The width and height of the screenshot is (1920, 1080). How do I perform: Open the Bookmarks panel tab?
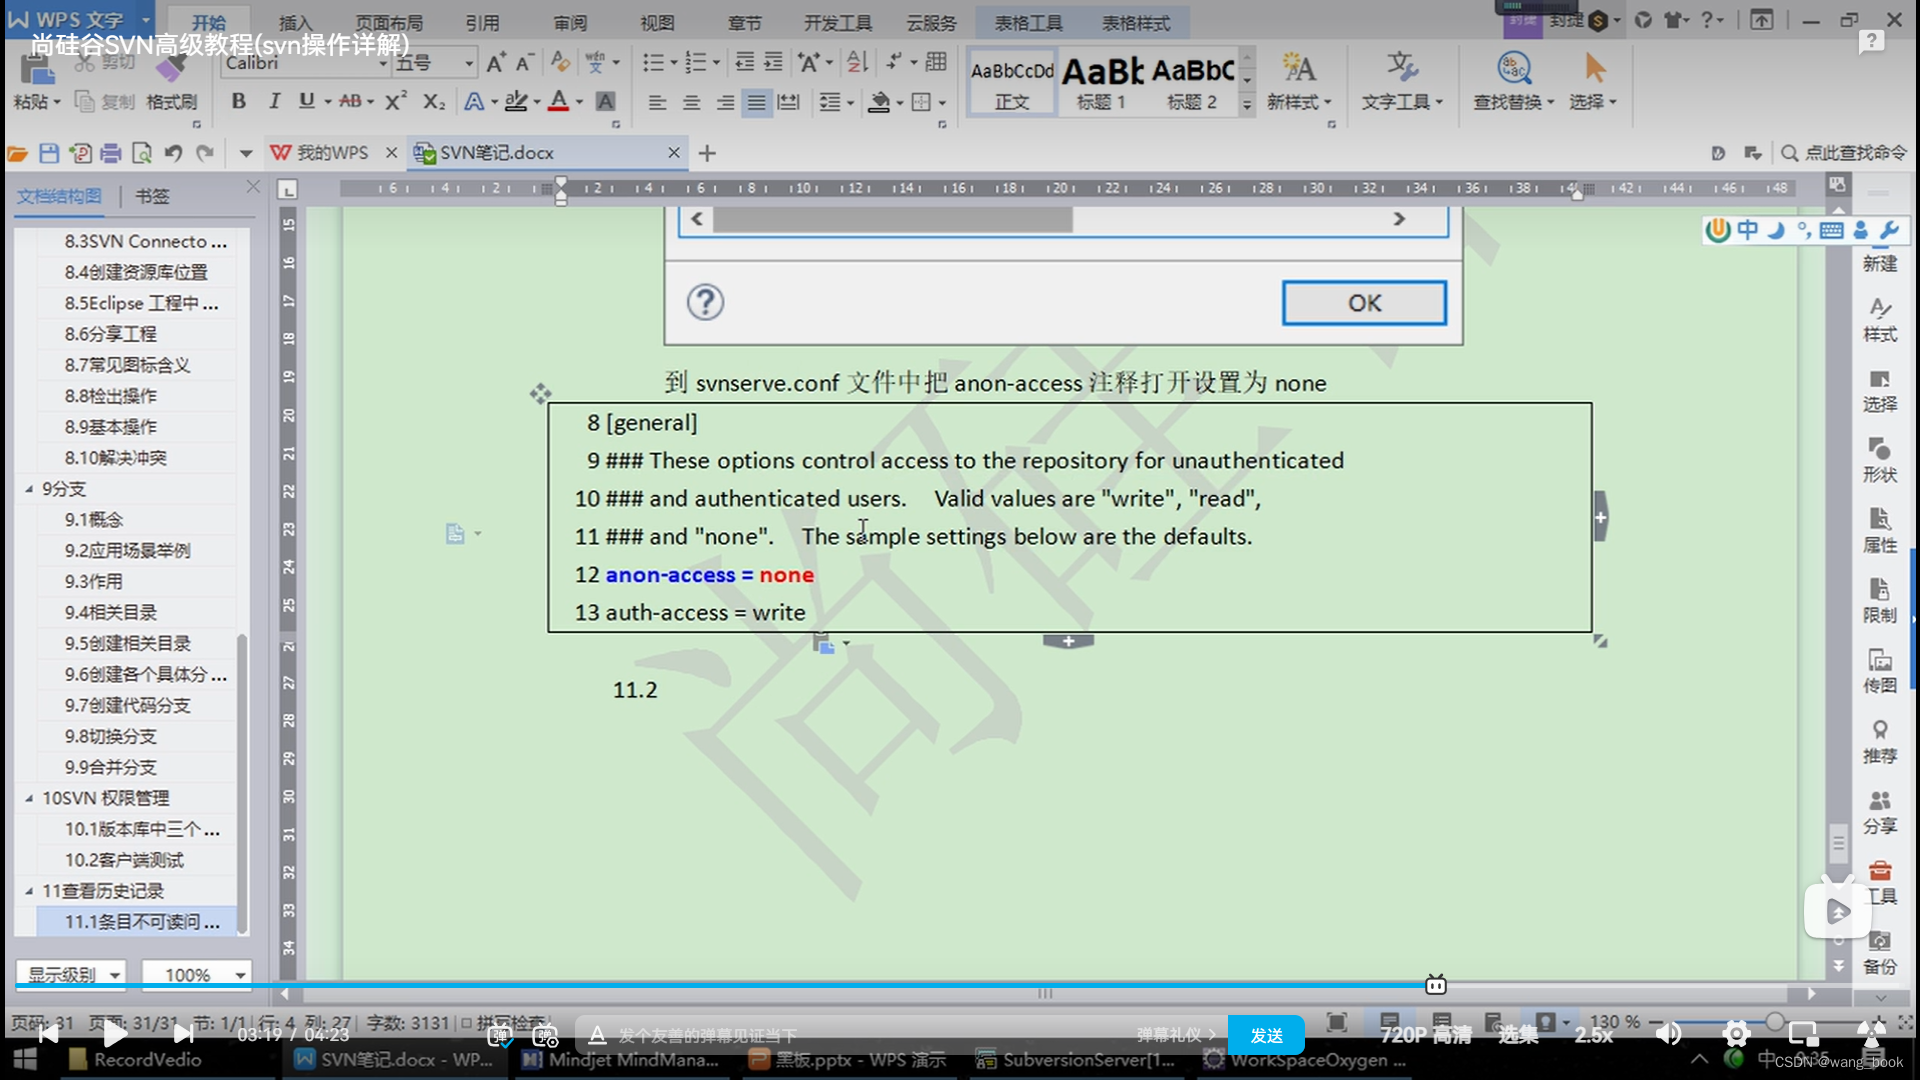coord(152,196)
